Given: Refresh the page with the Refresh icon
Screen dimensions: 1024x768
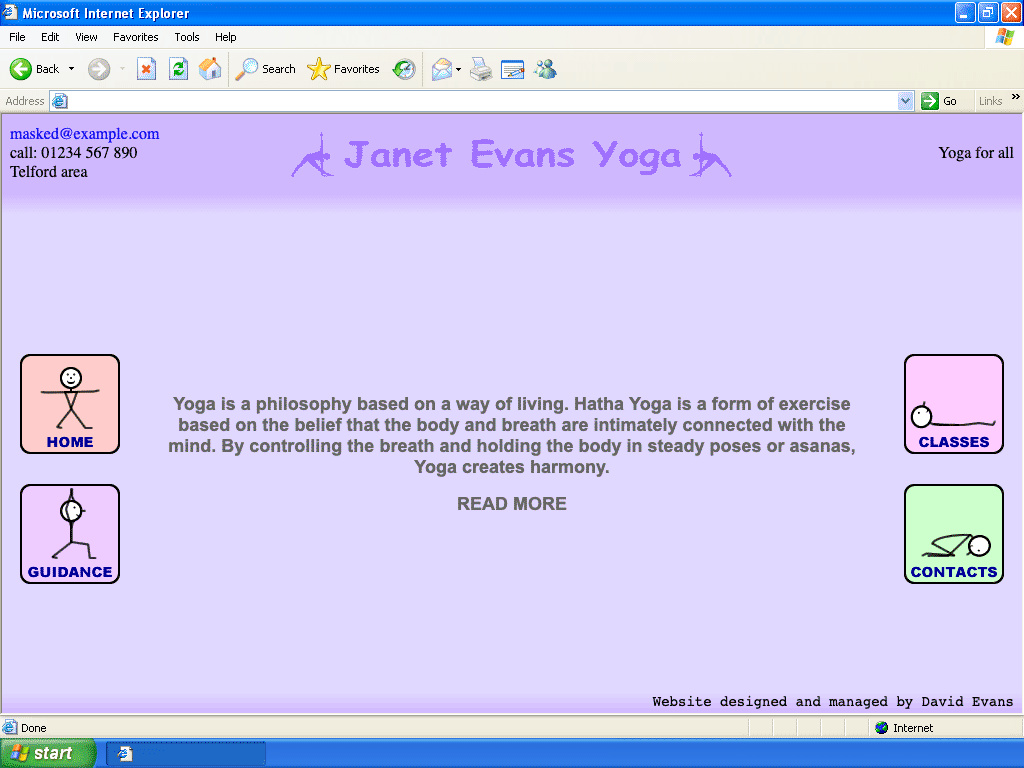Looking at the screenshot, I should tap(178, 69).
